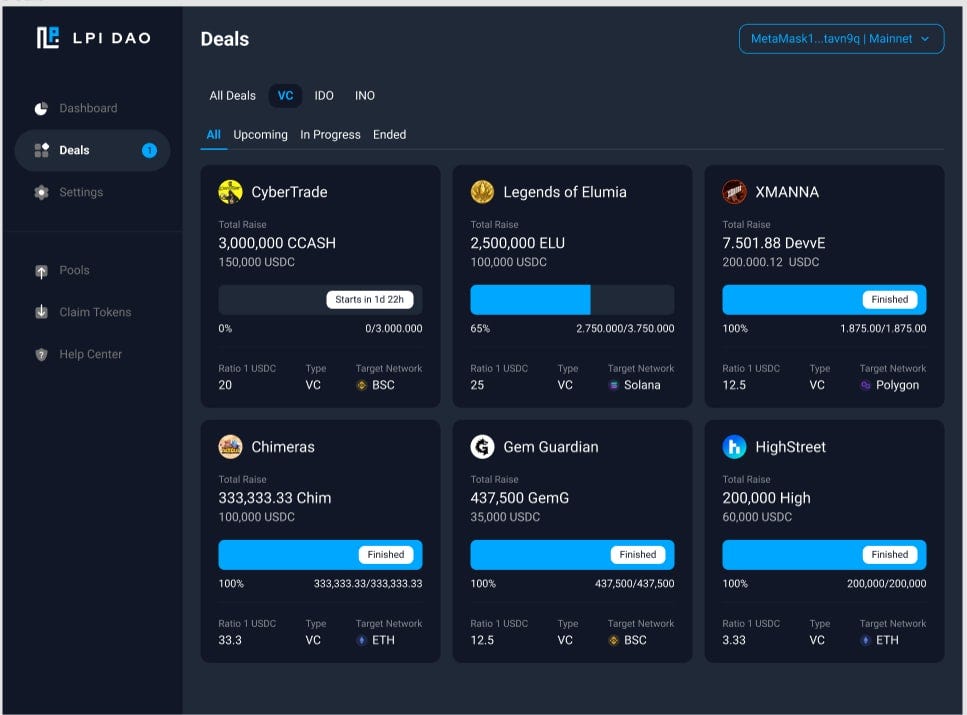Viewport: 967px width, 715px height.
Task: Click the LPI DAO logo icon
Action: click(47, 38)
